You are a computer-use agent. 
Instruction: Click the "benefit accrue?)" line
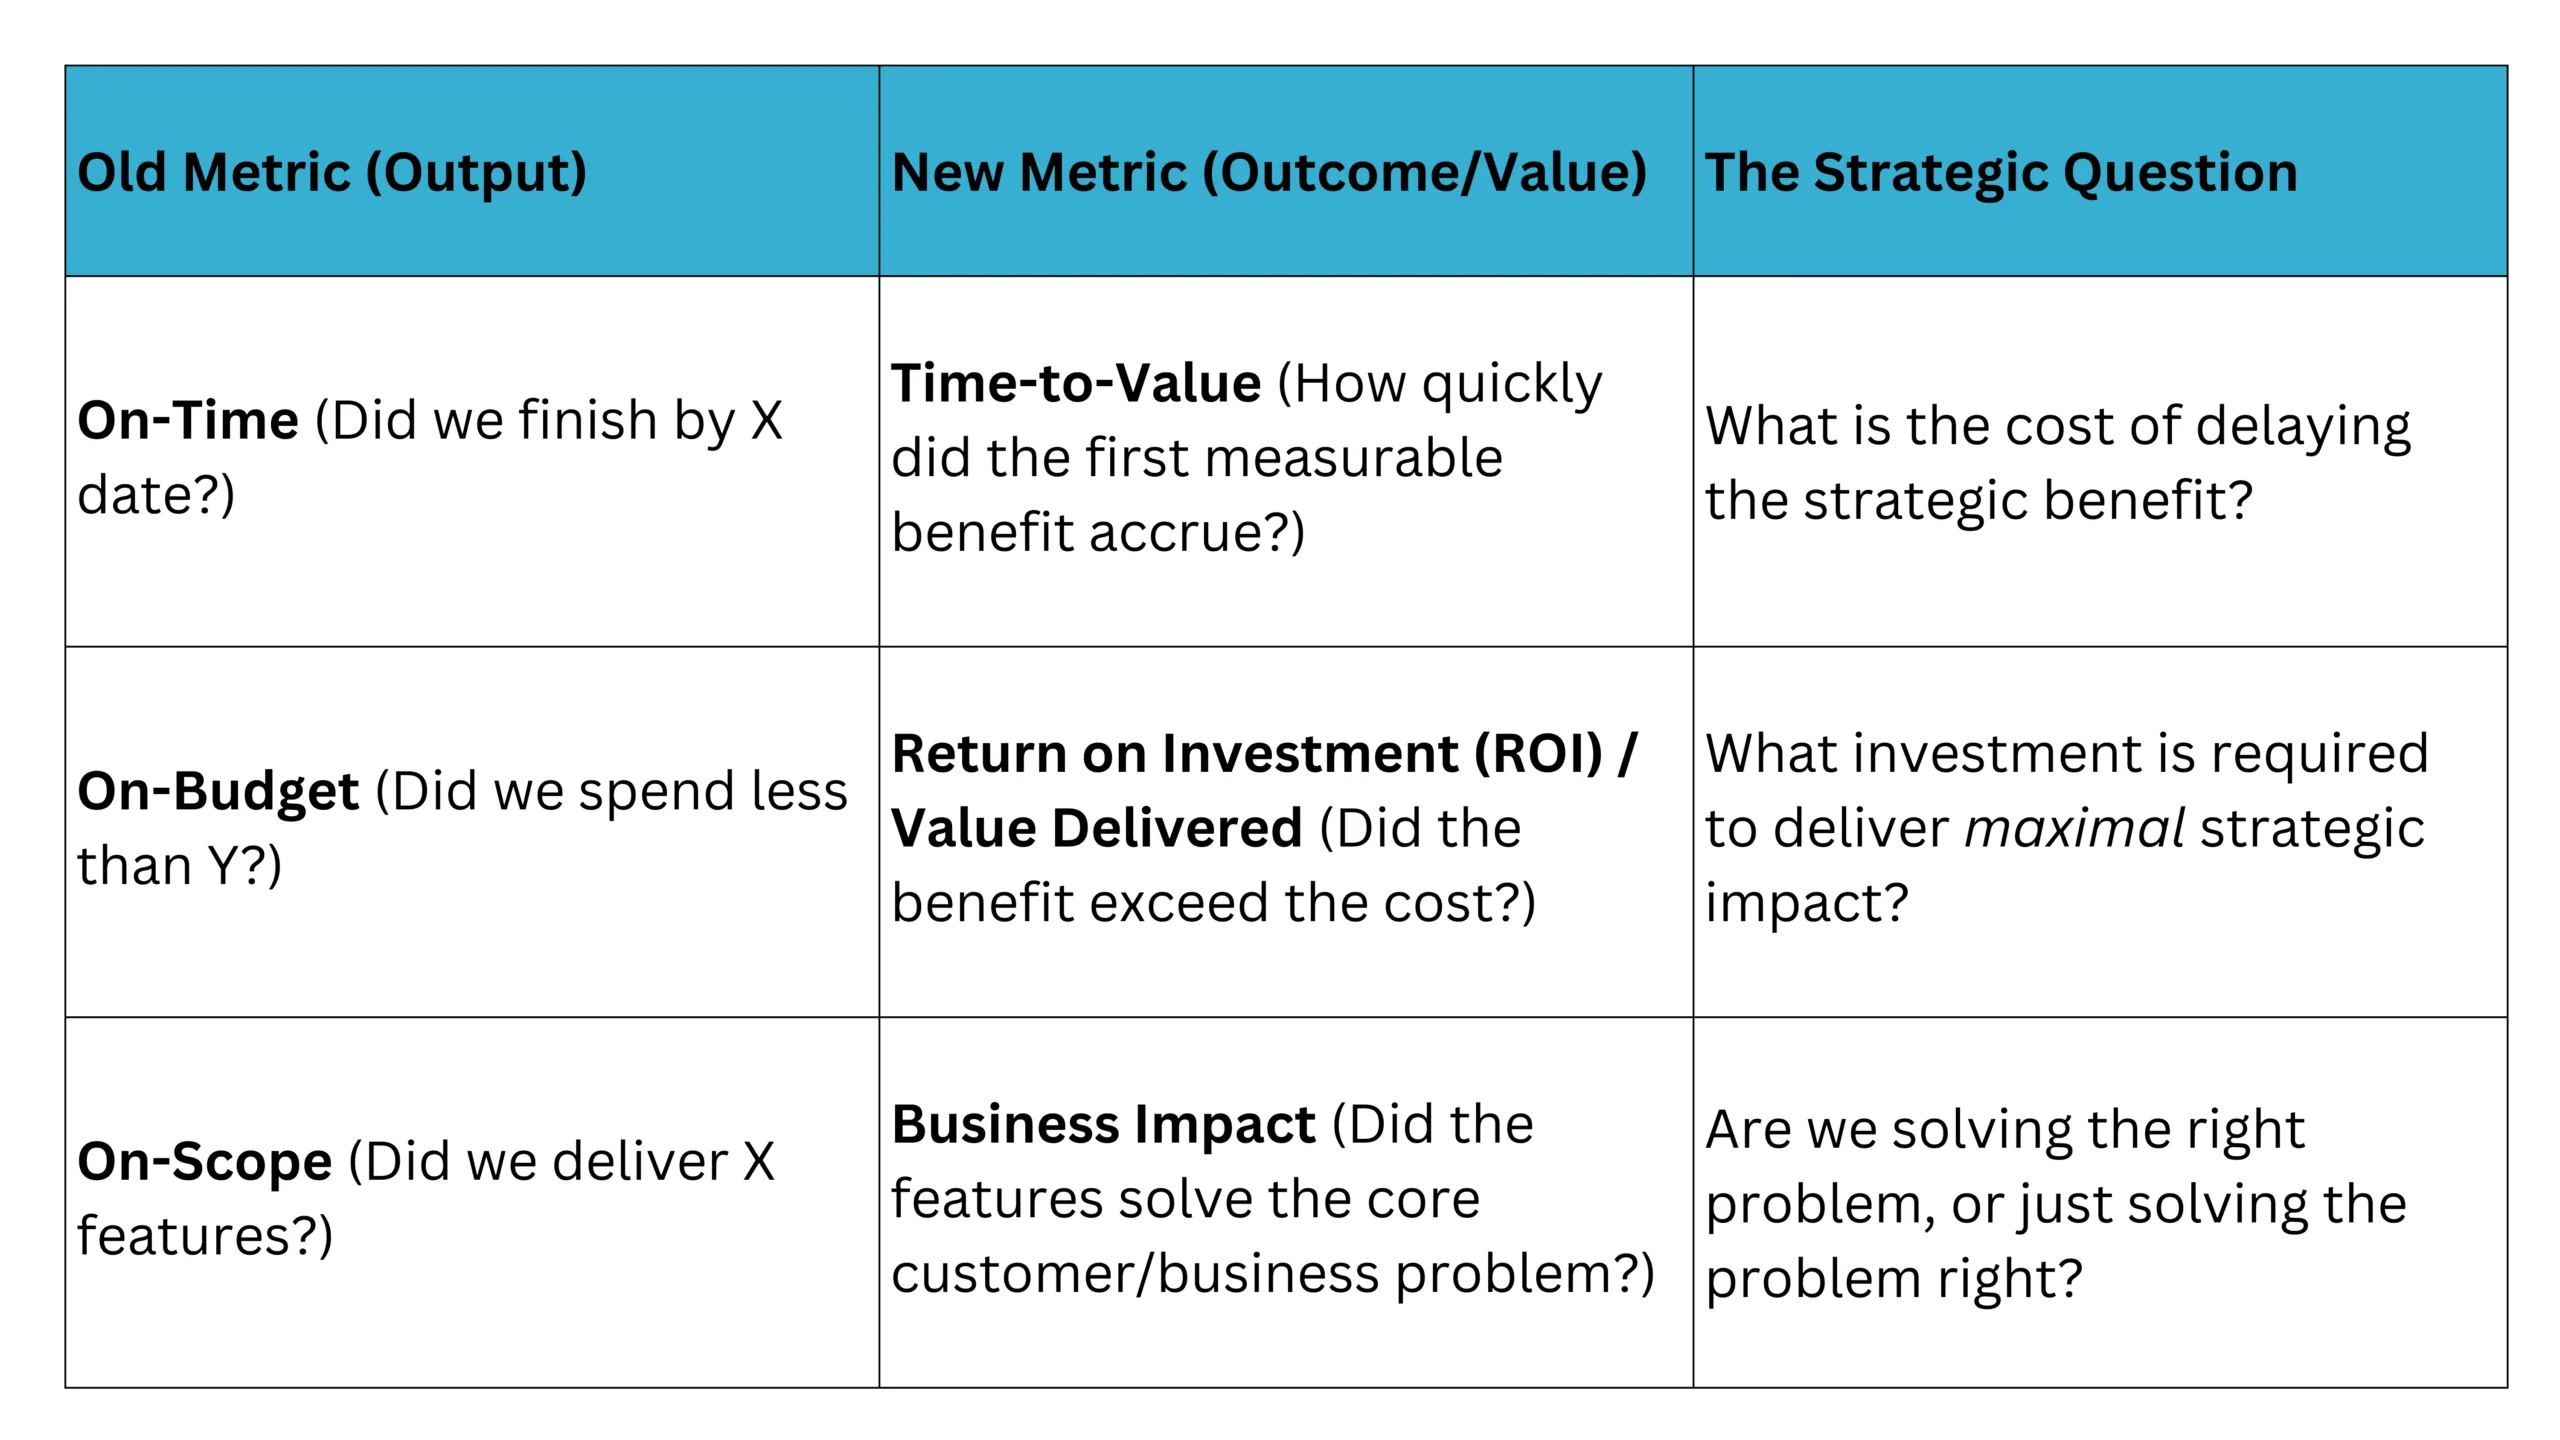[x=1098, y=532]
